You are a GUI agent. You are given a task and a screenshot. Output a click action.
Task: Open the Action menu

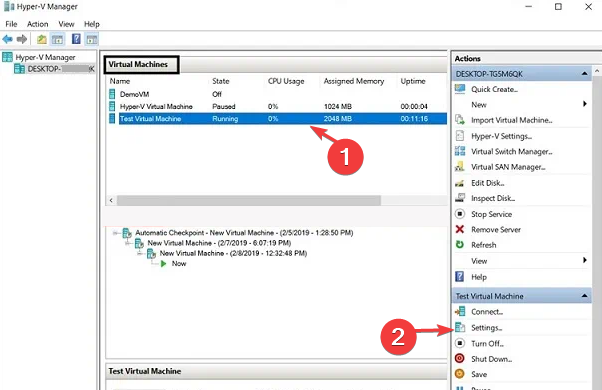coord(38,24)
